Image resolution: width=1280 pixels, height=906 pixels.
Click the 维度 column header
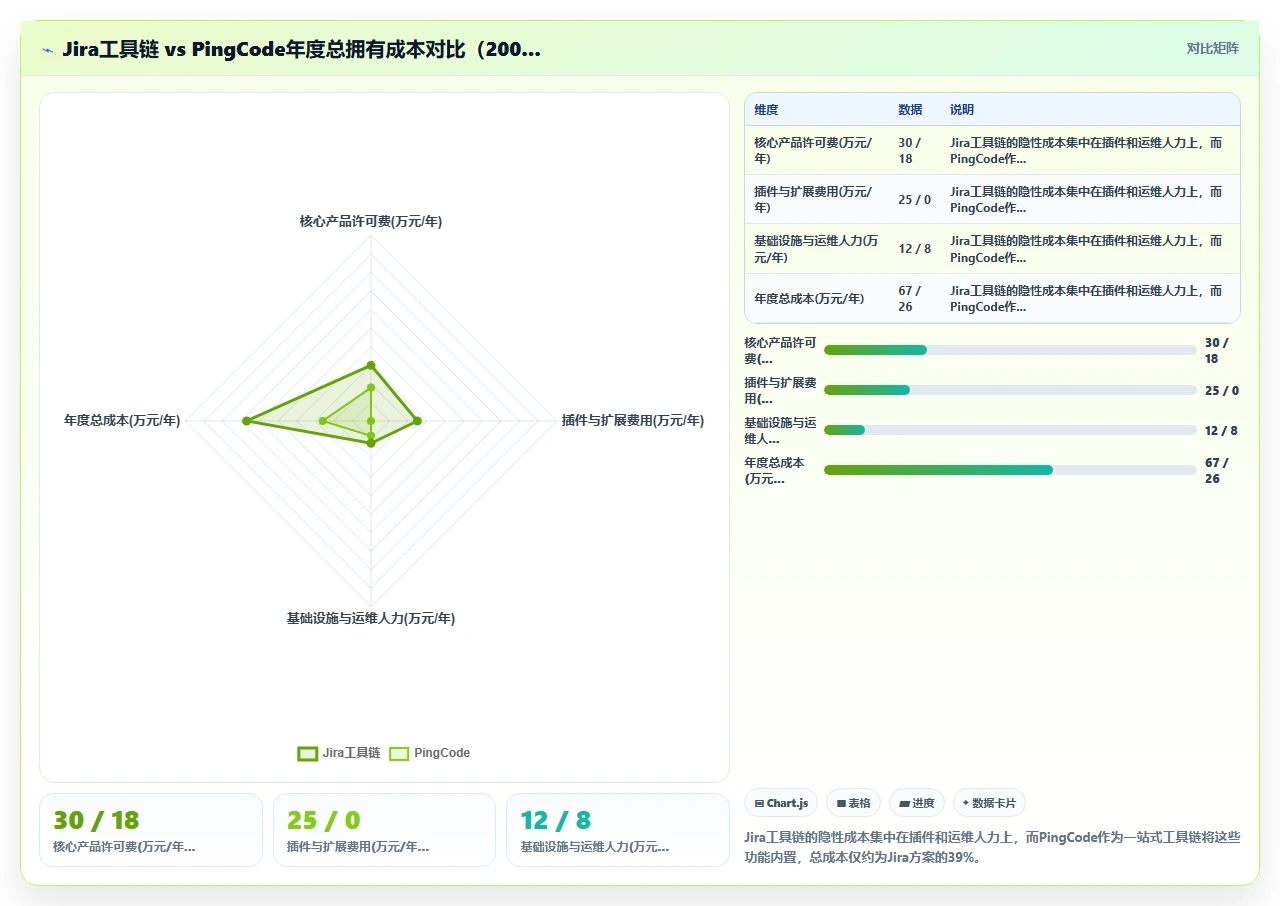pos(766,109)
